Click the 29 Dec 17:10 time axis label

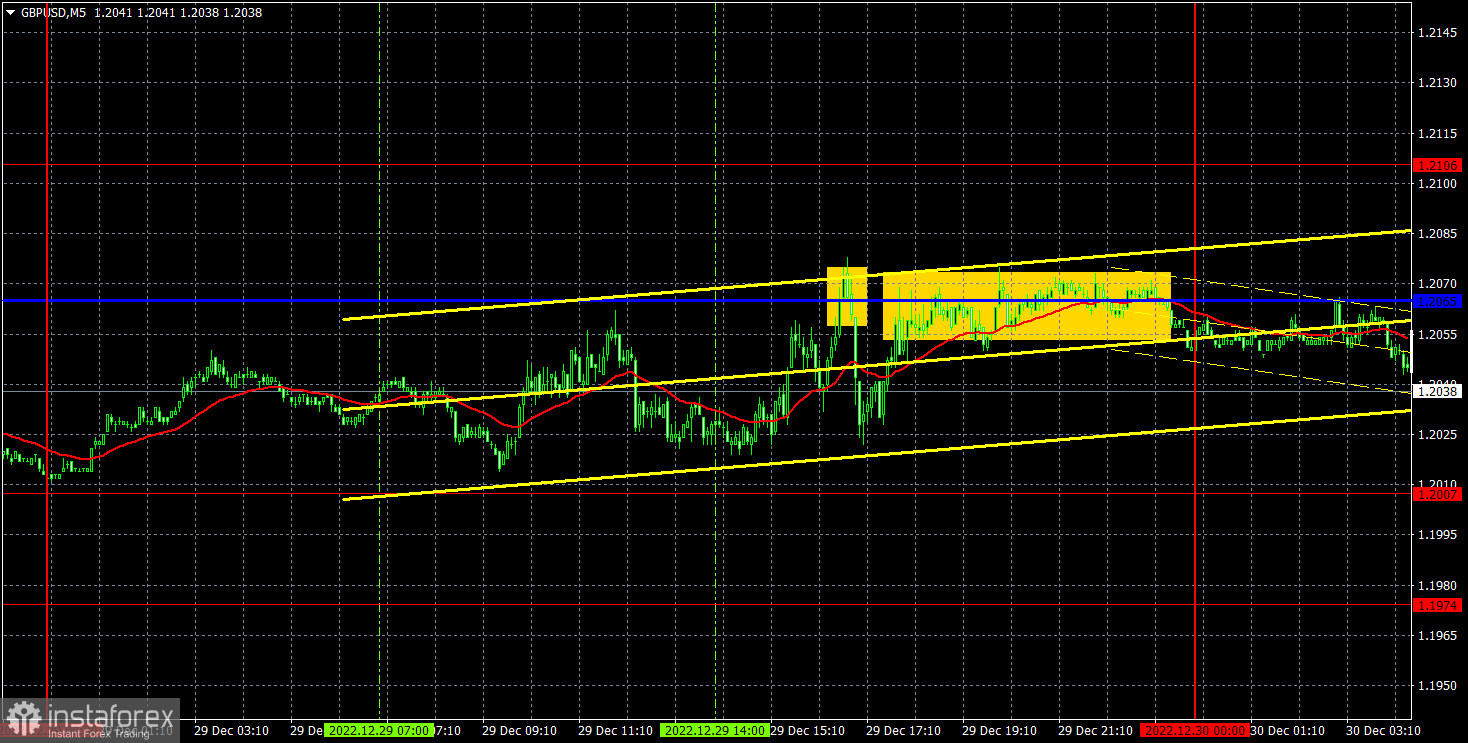pyautogui.click(x=901, y=731)
